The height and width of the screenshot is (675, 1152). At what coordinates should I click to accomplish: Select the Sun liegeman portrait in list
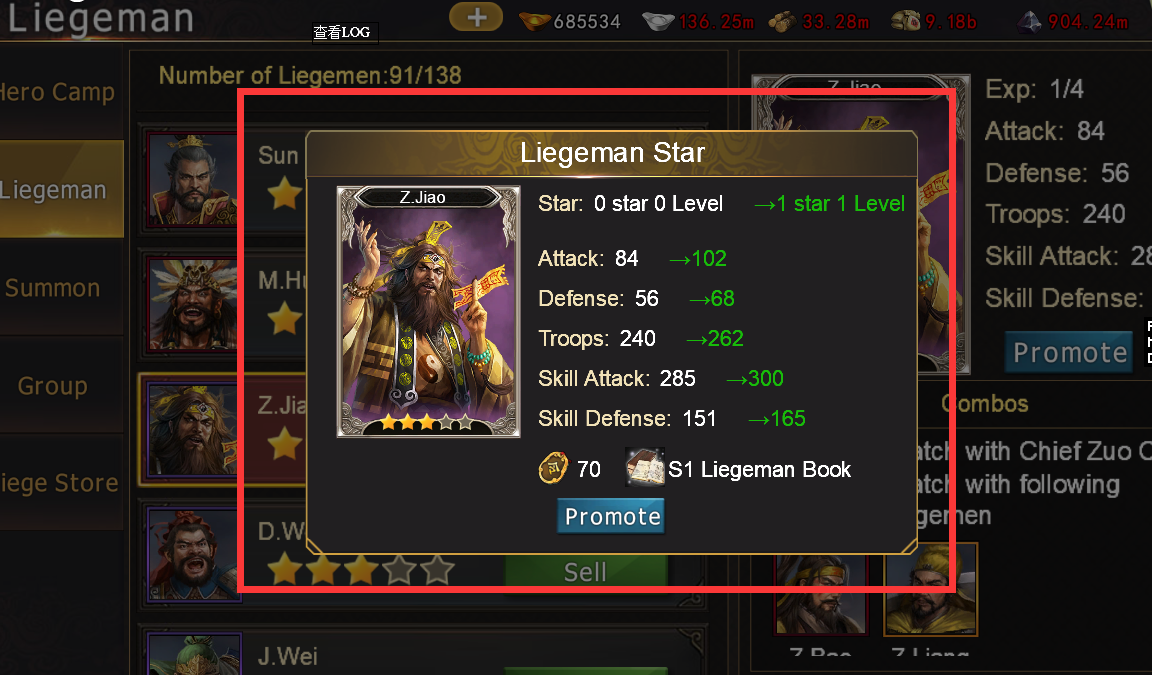[x=191, y=178]
